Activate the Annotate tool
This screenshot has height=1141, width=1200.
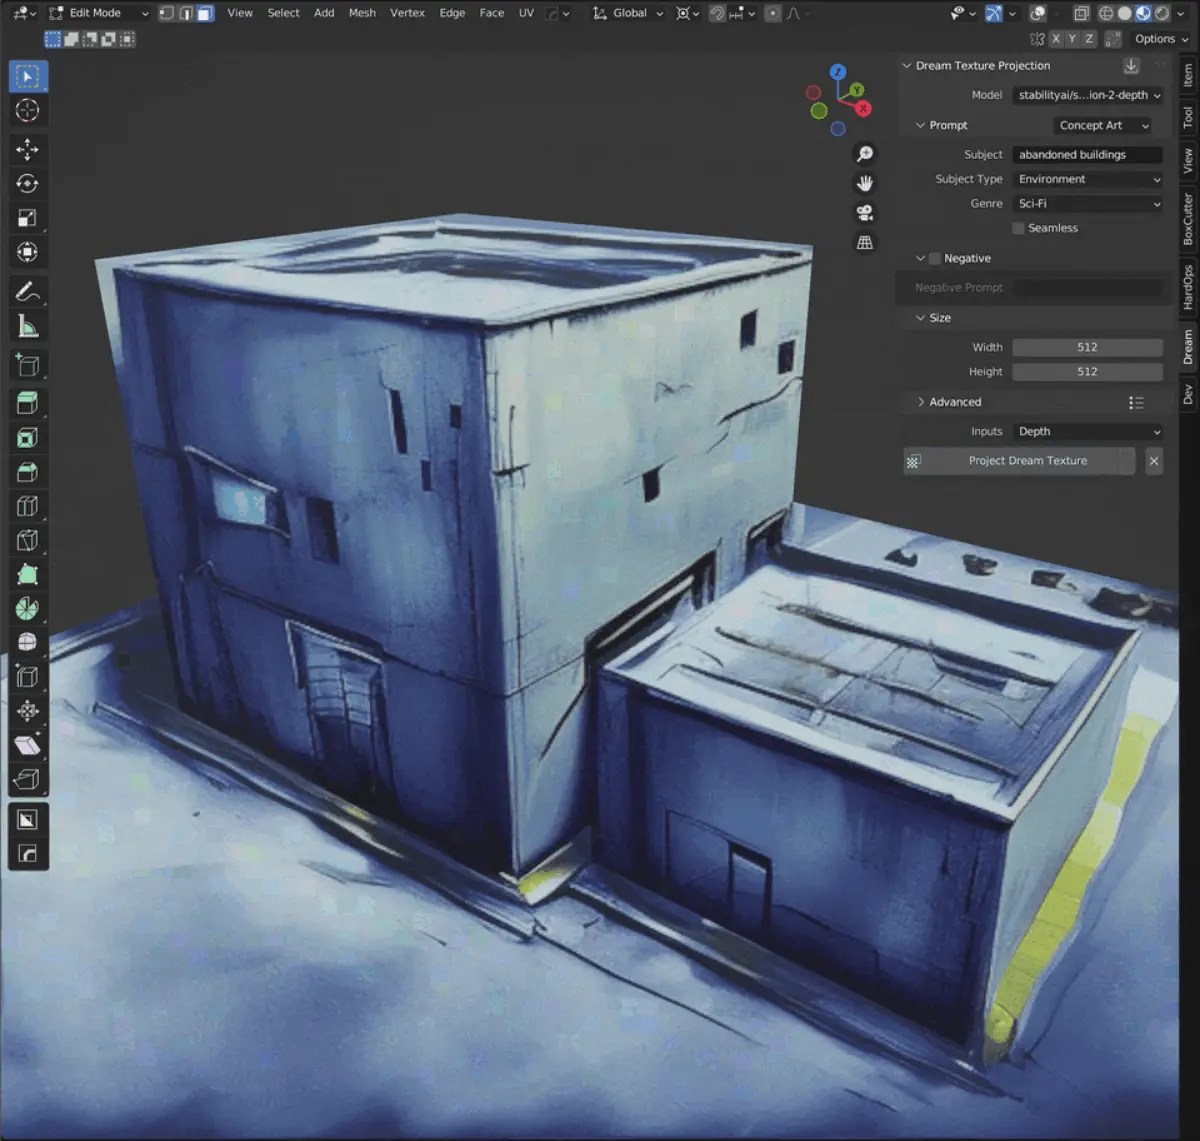point(27,291)
